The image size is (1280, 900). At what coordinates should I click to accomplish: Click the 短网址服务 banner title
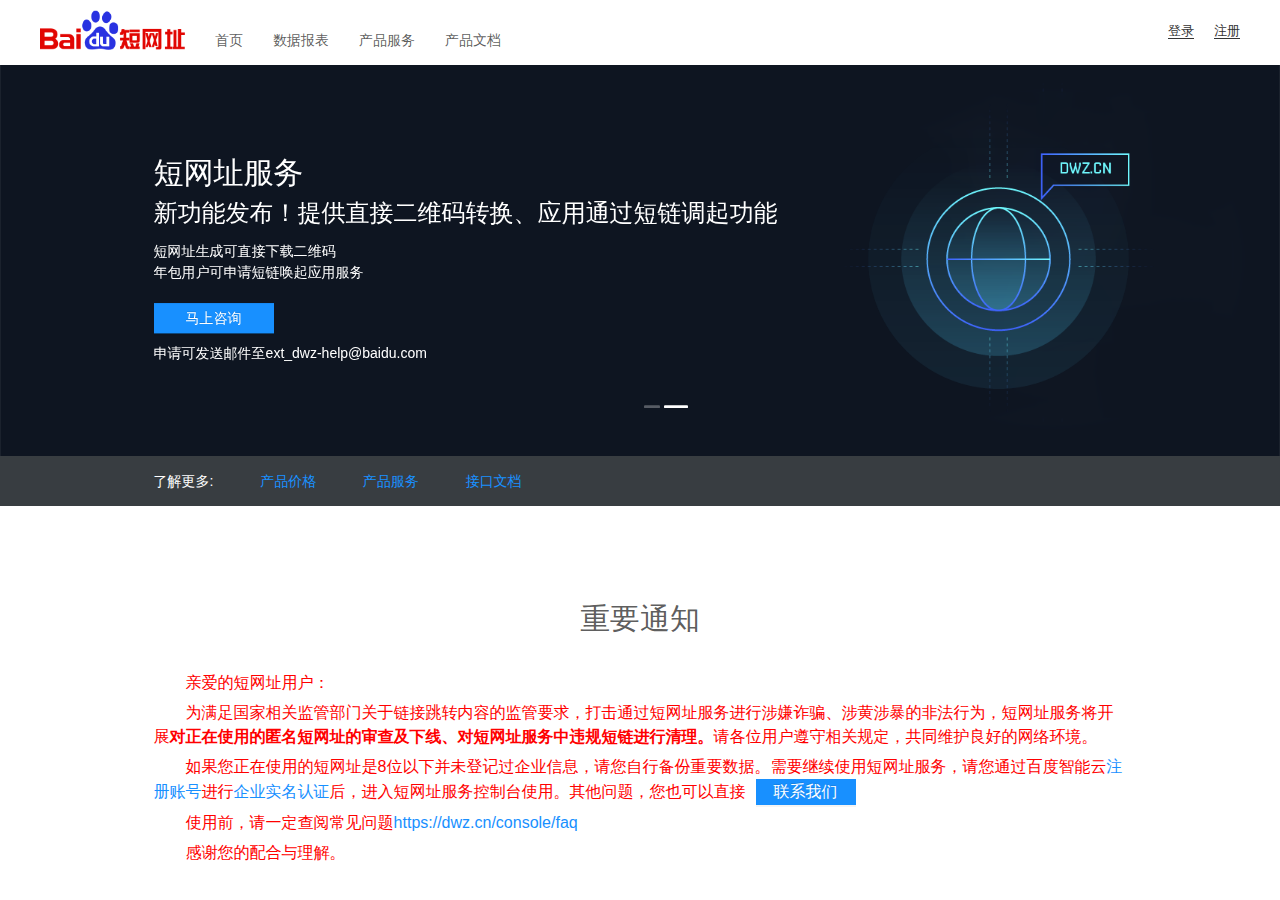click(x=228, y=173)
